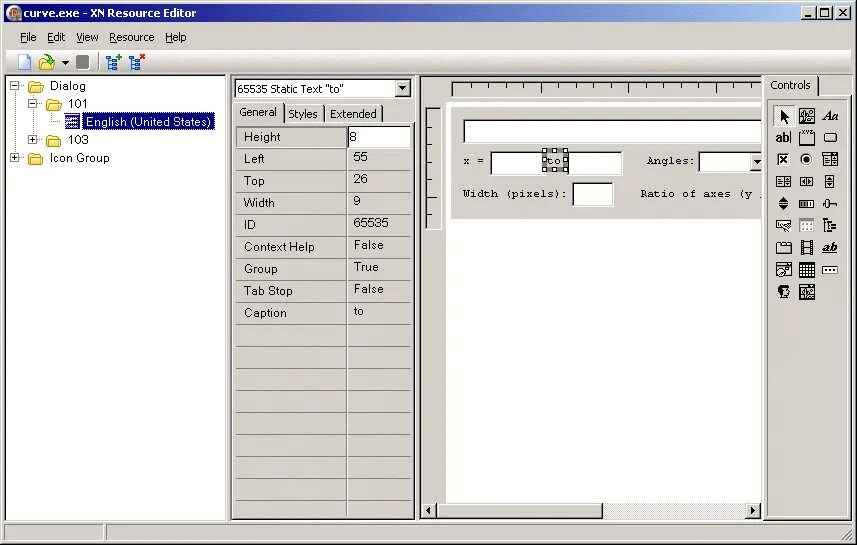Viewport: 857px width, 545px height.
Task: Choose the custom control head icon
Action: tap(784, 291)
